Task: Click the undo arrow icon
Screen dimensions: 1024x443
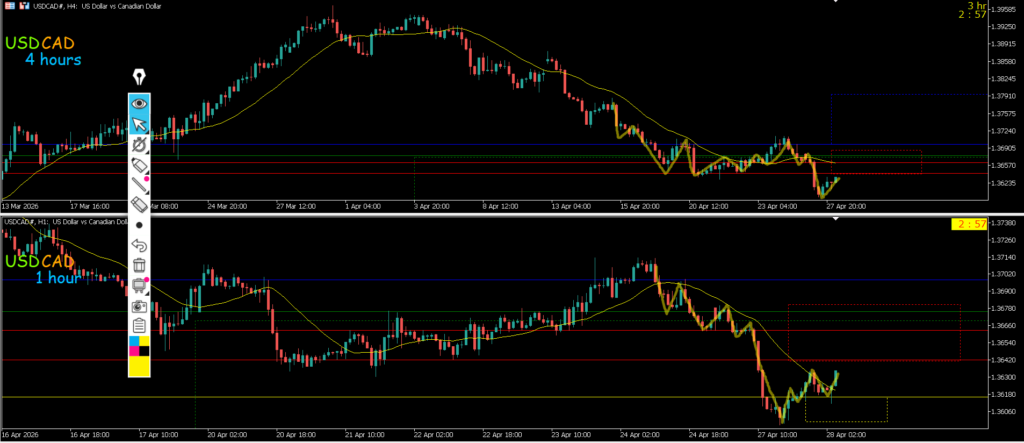Action: tap(139, 245)
